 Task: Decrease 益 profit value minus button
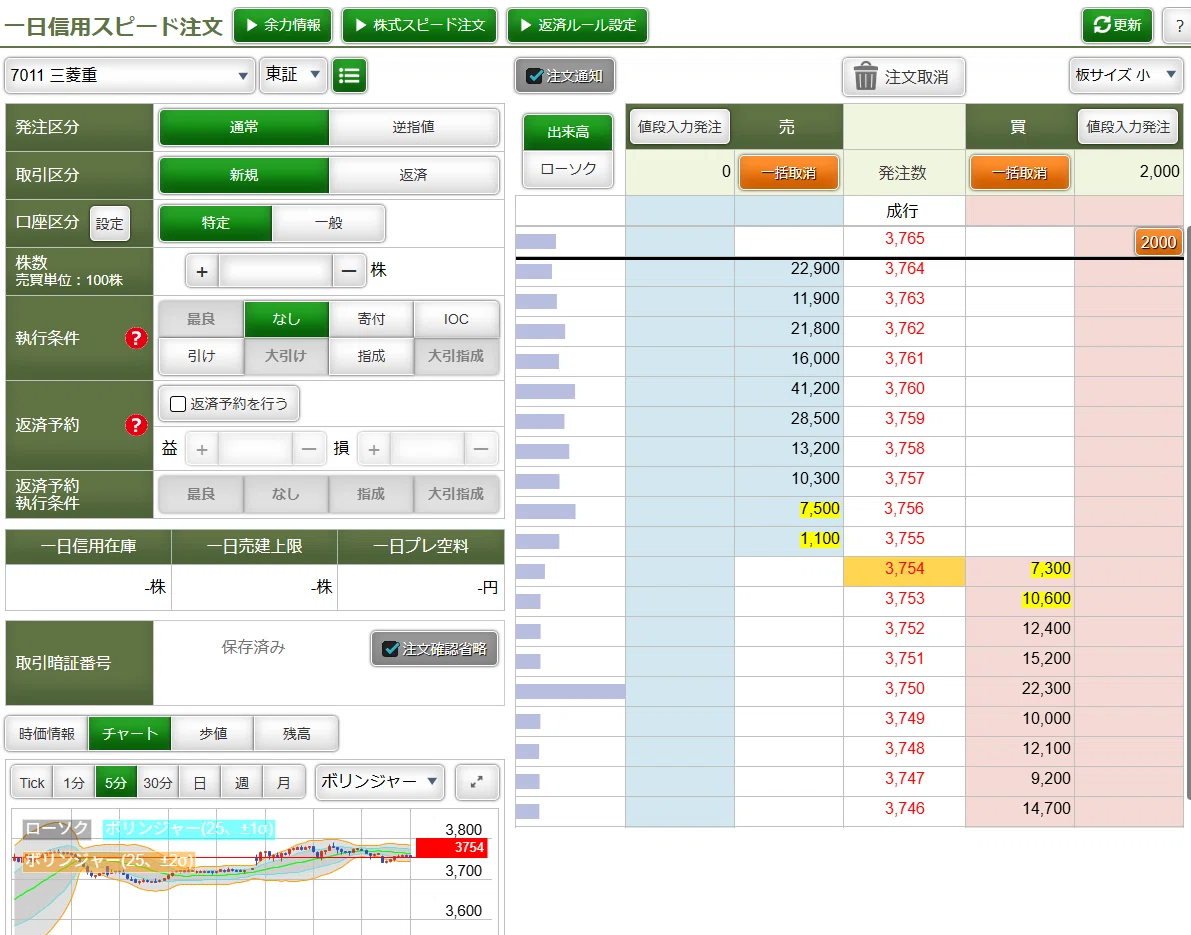pyautogui.click(x=308, y=450)
